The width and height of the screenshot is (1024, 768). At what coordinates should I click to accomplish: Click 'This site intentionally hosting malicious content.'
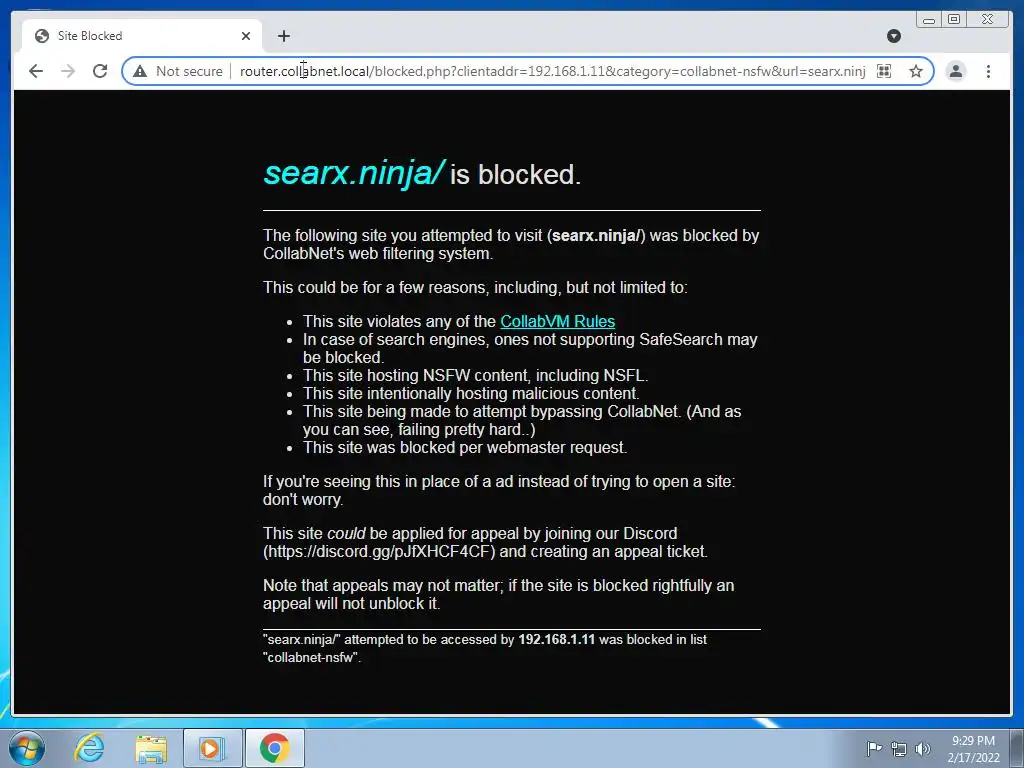(471, 393)
